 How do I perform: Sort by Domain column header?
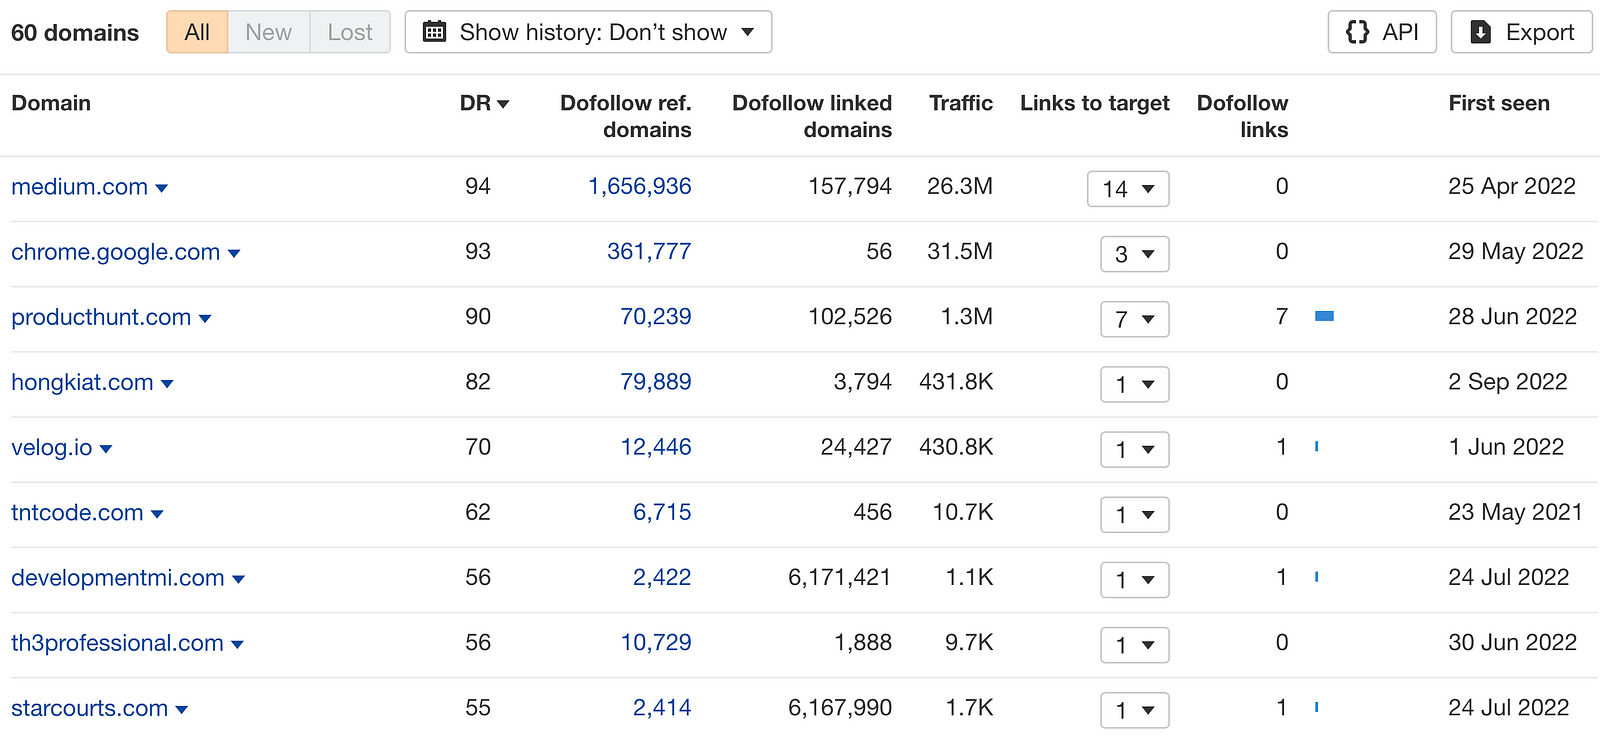click(51, 103)
